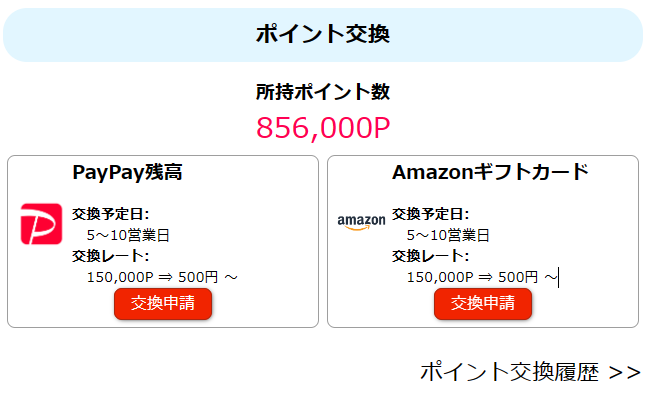The width and height of the screenshot is (650, 406).
Task: Click the PayPay logo icon
Action: 41,223
